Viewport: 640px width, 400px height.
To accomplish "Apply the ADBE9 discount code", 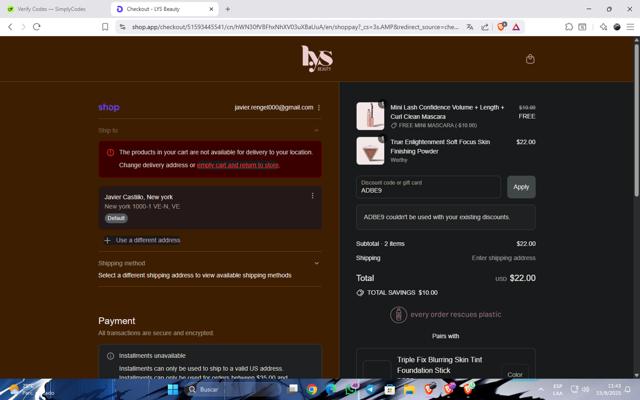I will click(521, 187).
